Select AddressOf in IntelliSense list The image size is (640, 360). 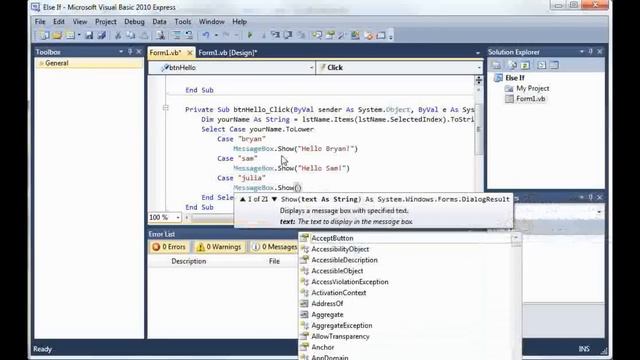(x=327, y=304)
